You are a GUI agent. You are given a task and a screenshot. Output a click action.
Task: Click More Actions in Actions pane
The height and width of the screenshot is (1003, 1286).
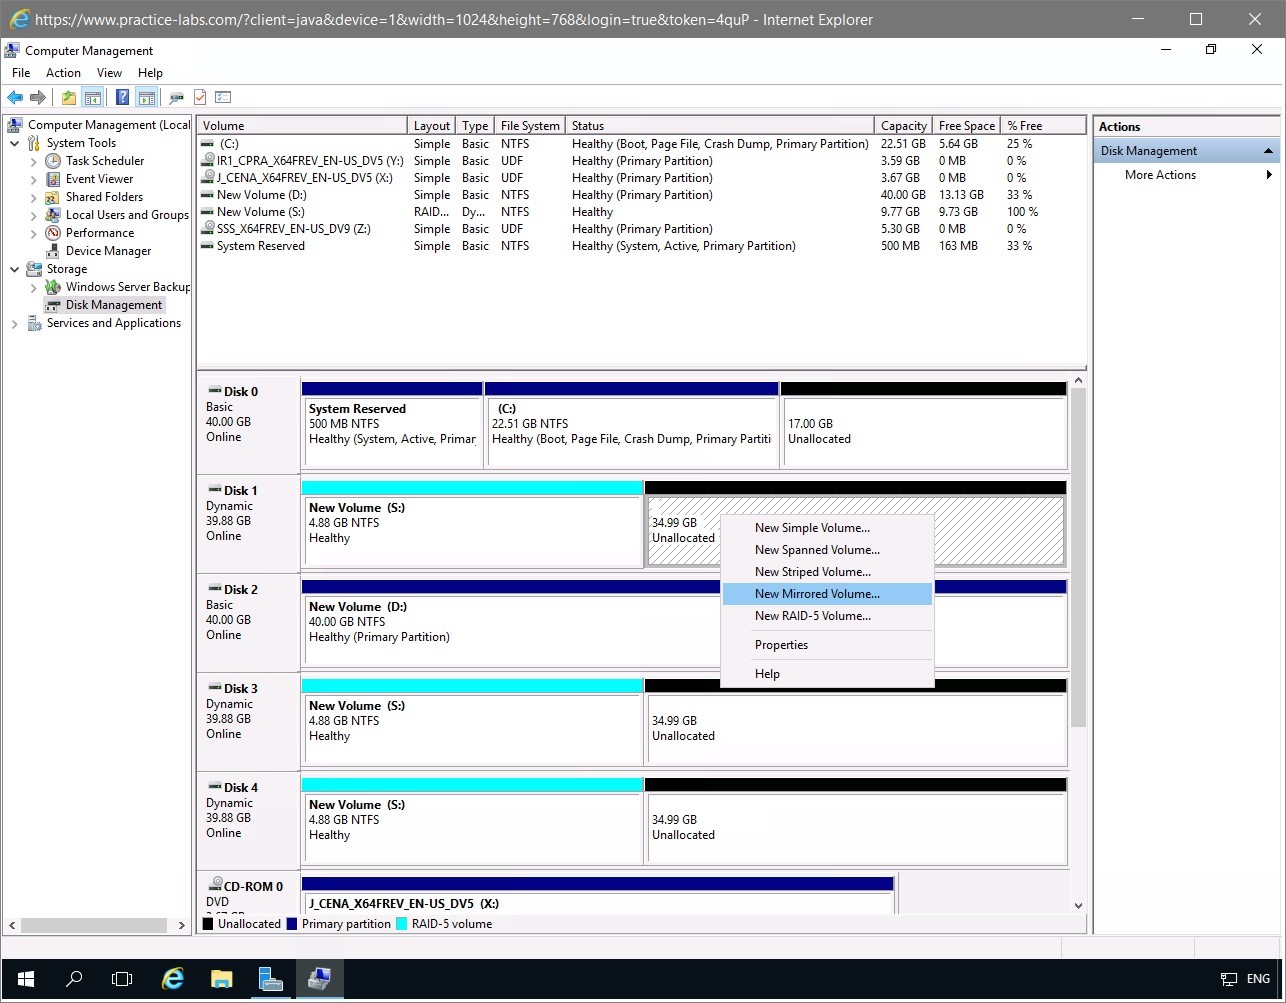pos(1160,175)
